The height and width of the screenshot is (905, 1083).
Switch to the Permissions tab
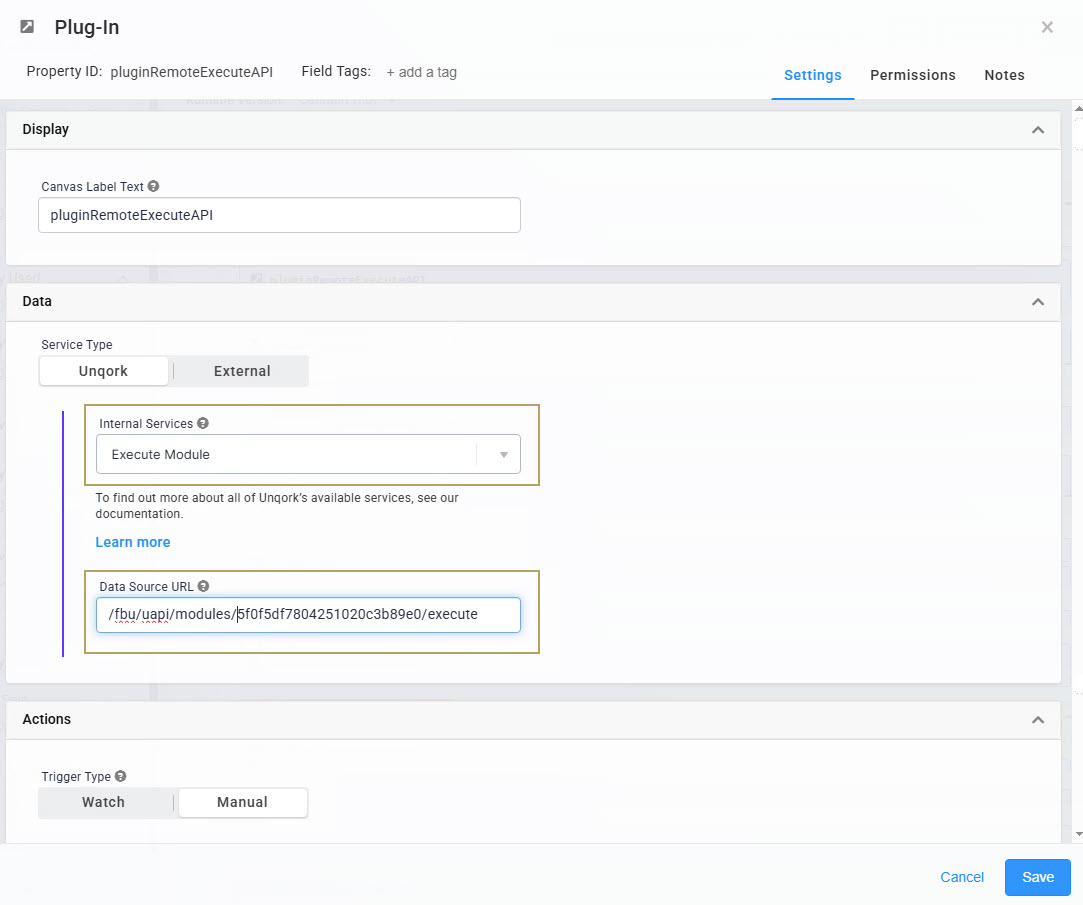point(912,75)
